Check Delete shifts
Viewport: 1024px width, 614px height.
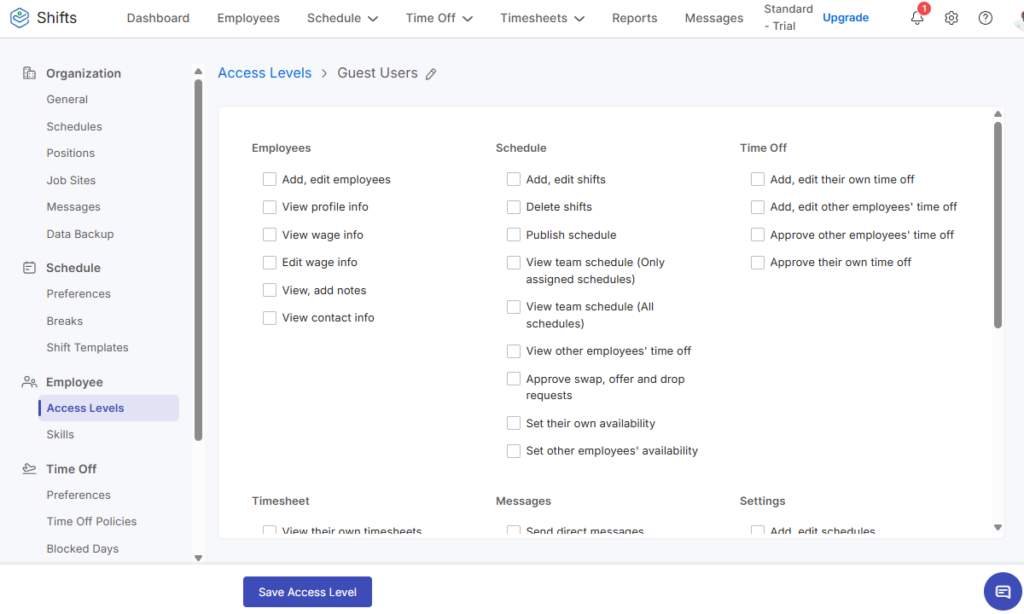click(x=513, y=206)
